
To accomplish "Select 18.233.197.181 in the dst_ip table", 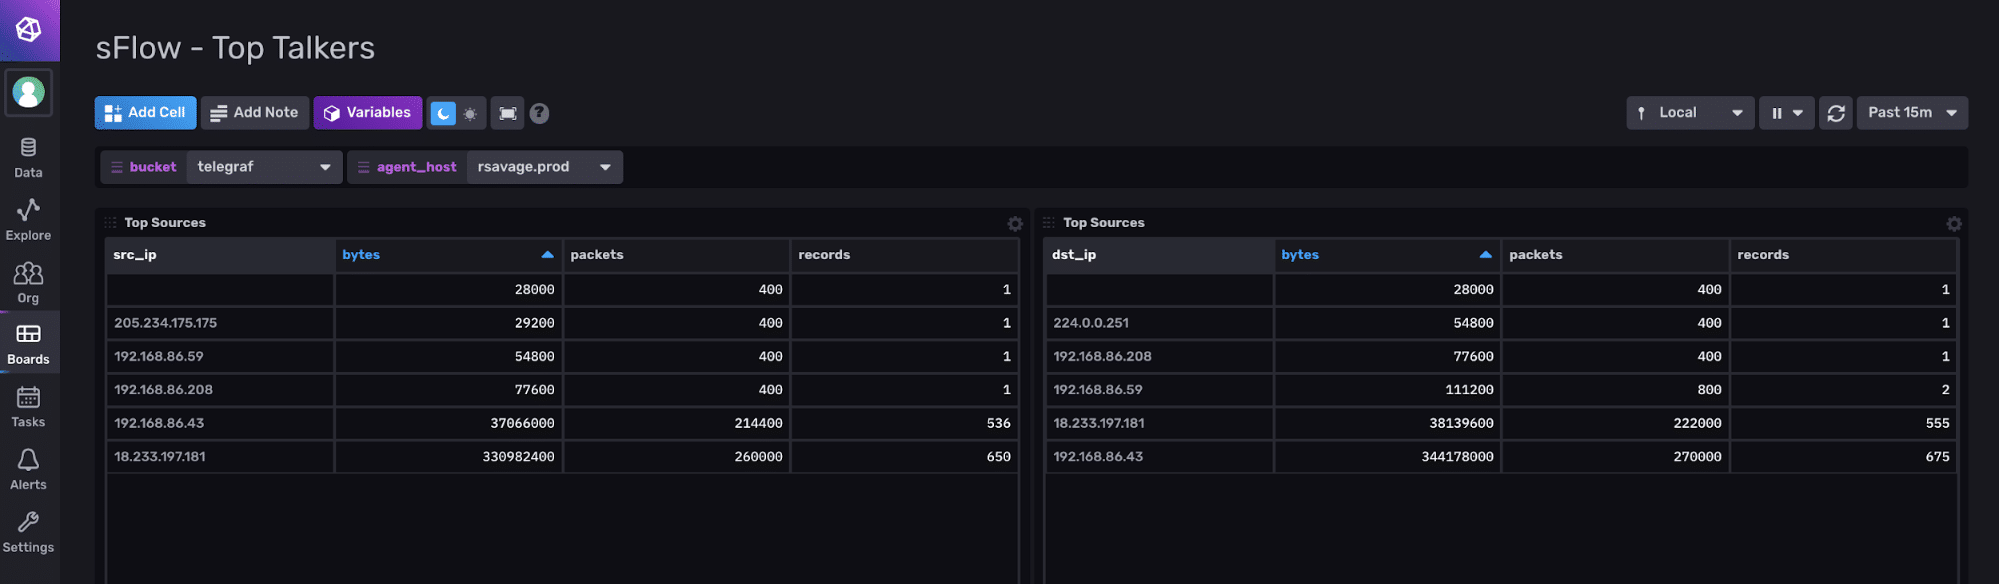I will 1099,423.
